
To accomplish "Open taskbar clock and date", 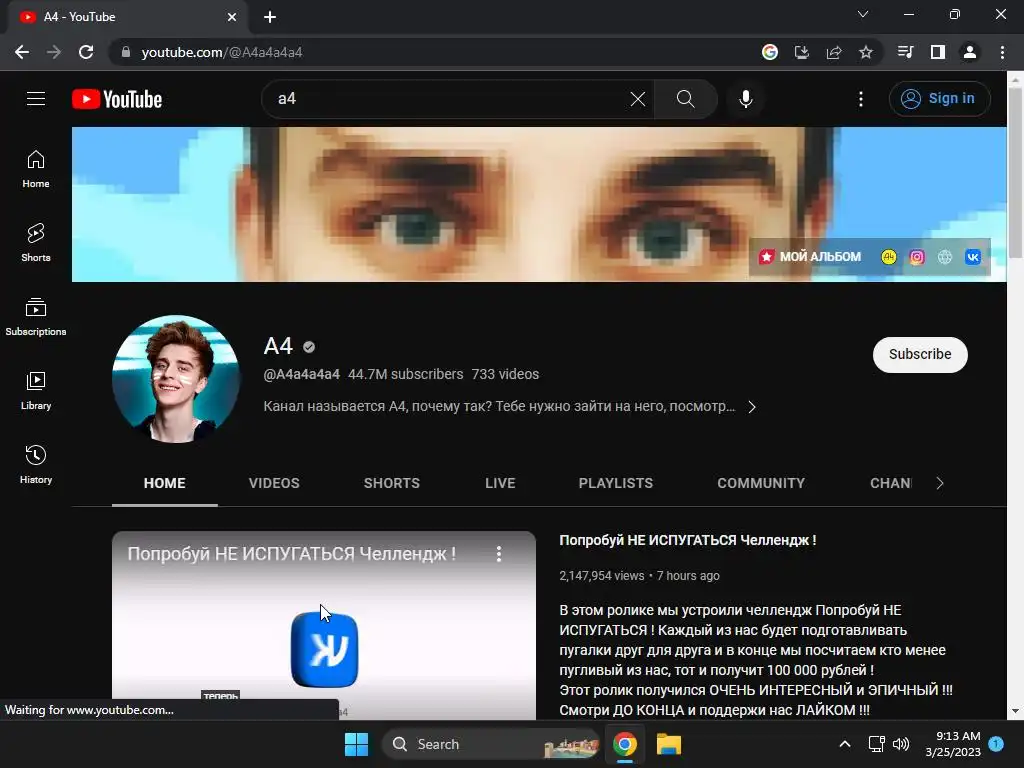I will click(953, 744).
